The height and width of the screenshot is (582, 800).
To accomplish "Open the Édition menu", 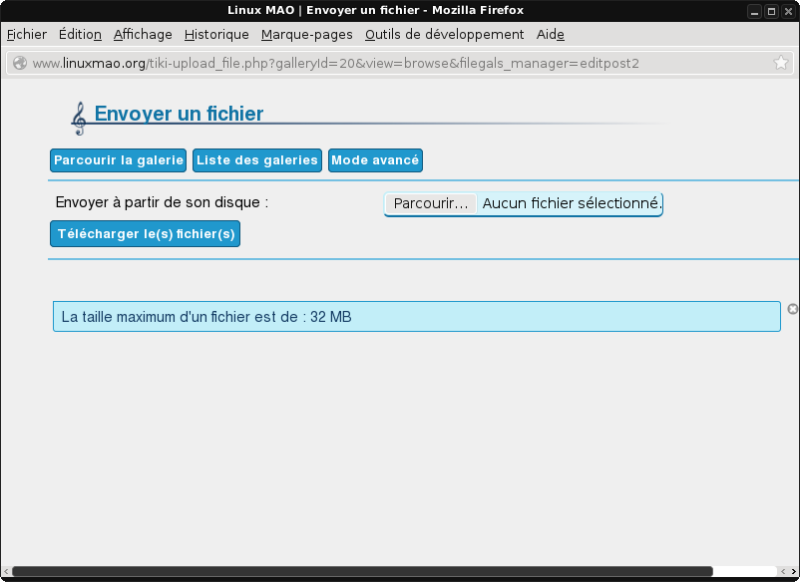I will point(80,34).
